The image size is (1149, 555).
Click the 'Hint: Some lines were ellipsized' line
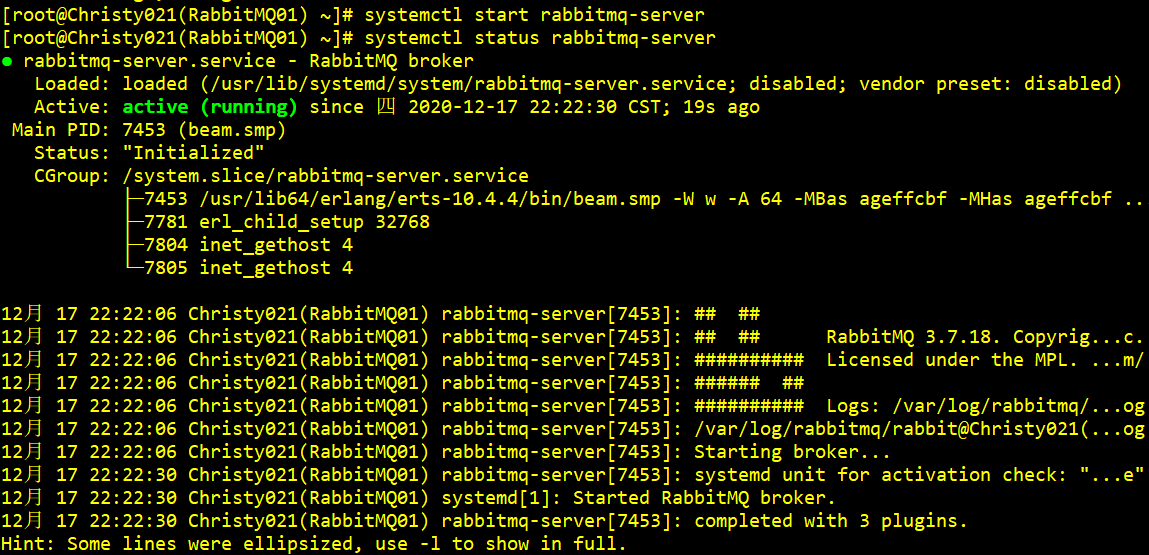(314, 544)
